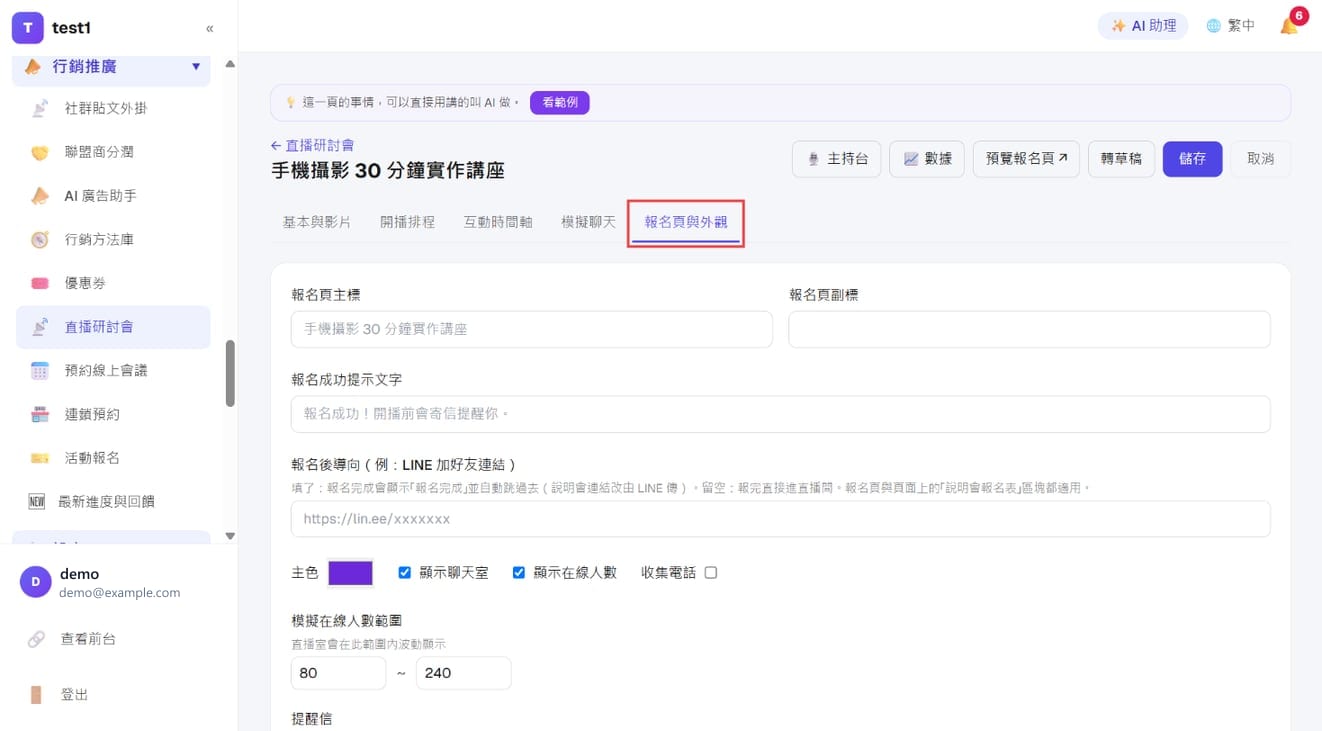Open the 主色 purple color swatch
This screenshot has height=731, width=1322.
tap(351, 573)
